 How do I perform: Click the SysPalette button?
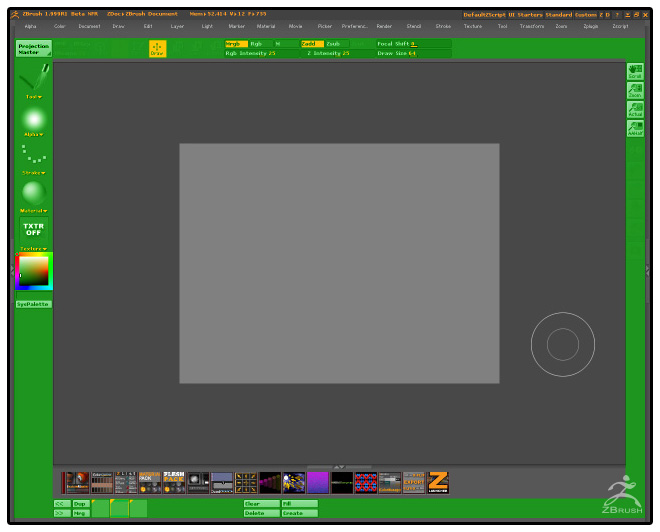pyautogui.click(x=34, y=304)
